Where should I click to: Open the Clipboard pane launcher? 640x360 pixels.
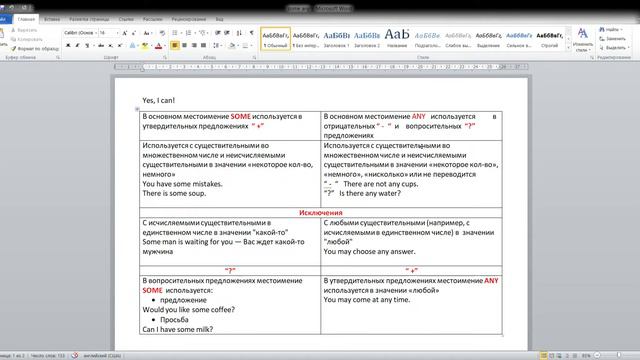pos(58,58)
